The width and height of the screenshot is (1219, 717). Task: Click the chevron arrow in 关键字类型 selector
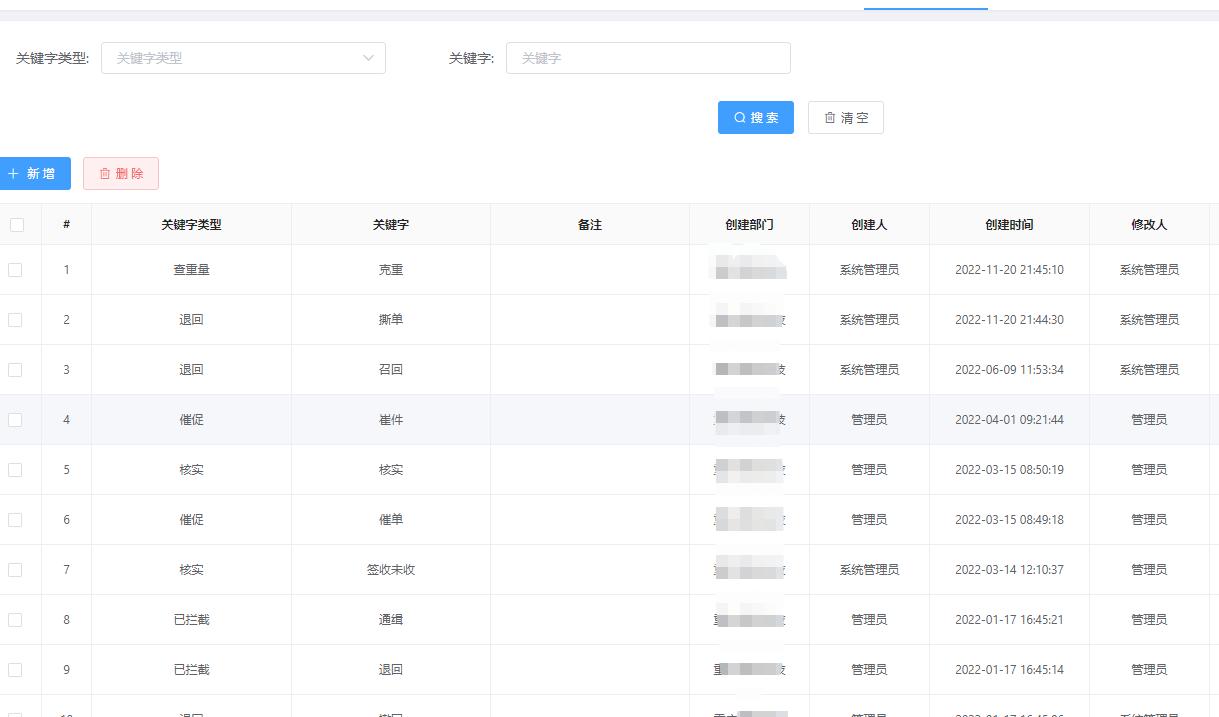click(368, 58)
